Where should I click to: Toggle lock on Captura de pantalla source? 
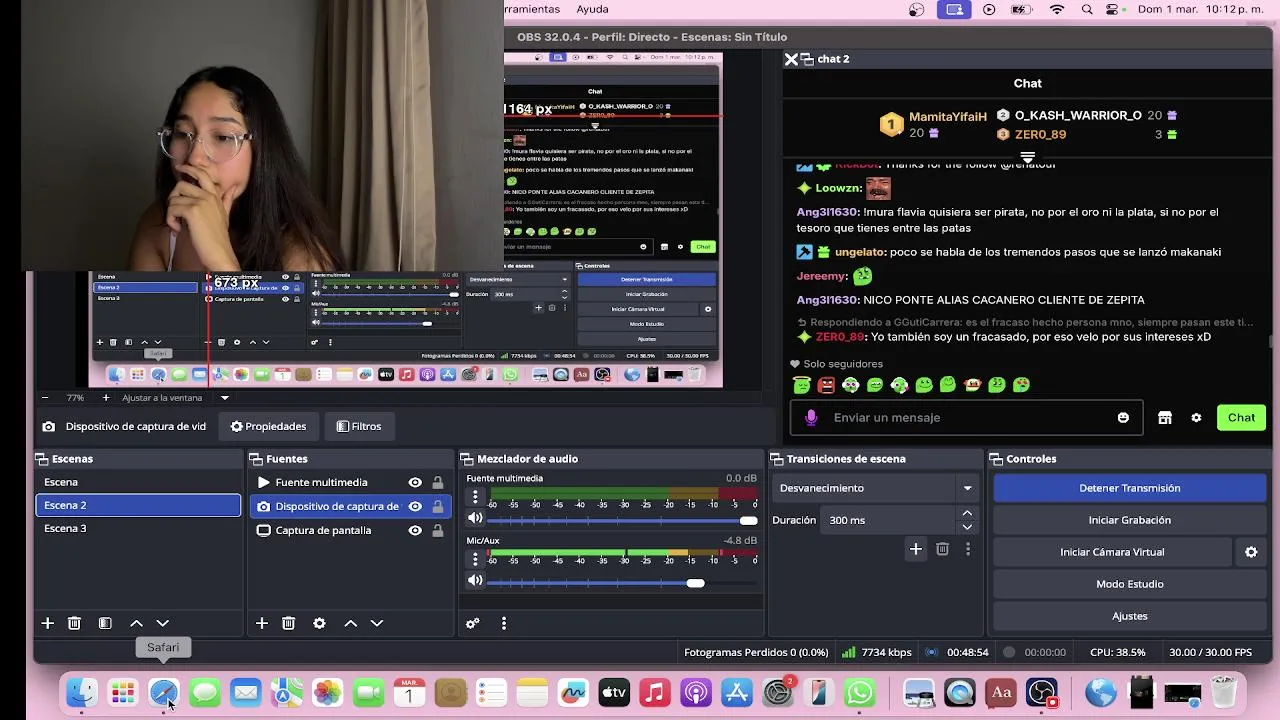[x=438, y=530]
